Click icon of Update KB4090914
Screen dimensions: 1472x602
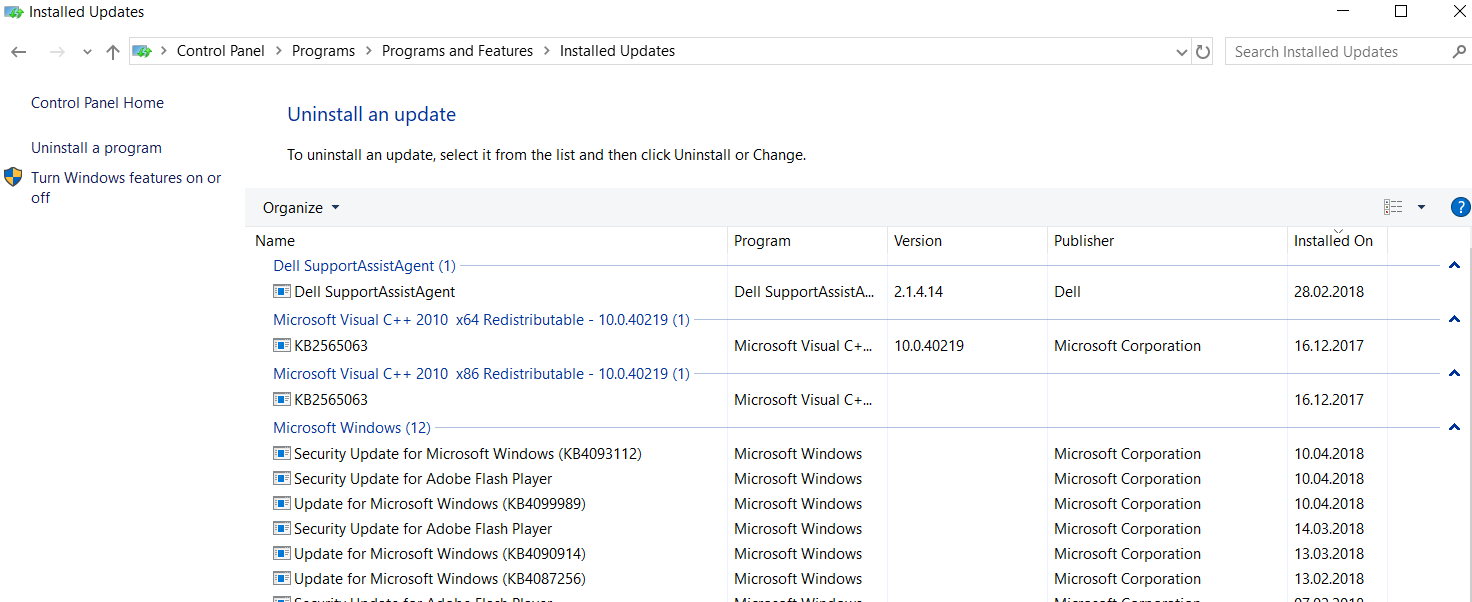[x=282, y=554]
